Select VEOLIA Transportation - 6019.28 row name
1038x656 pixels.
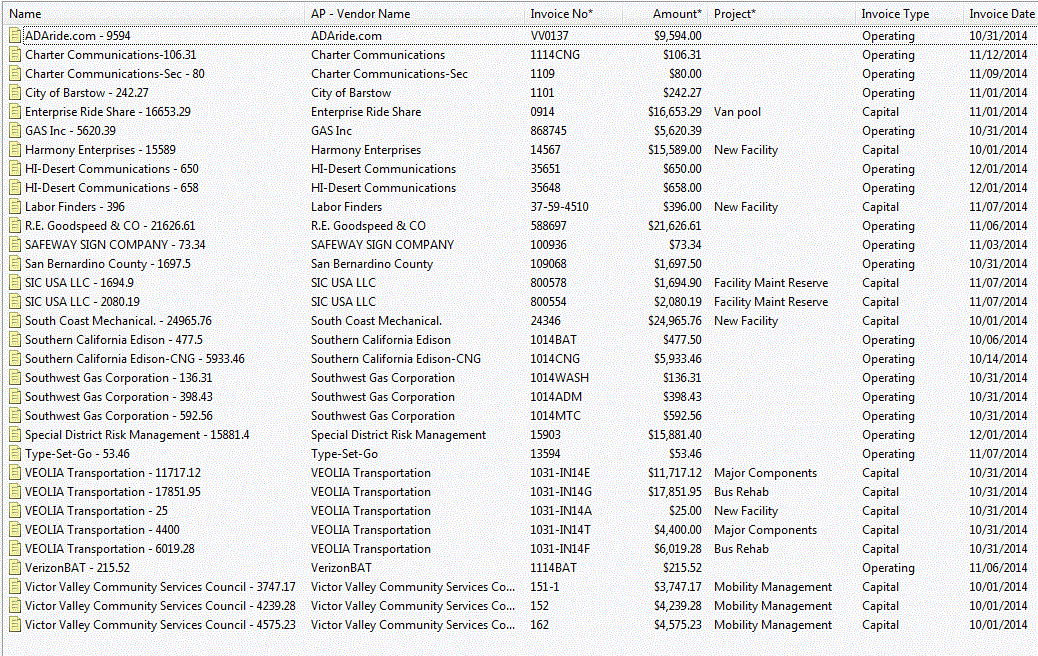coord(110,549)
